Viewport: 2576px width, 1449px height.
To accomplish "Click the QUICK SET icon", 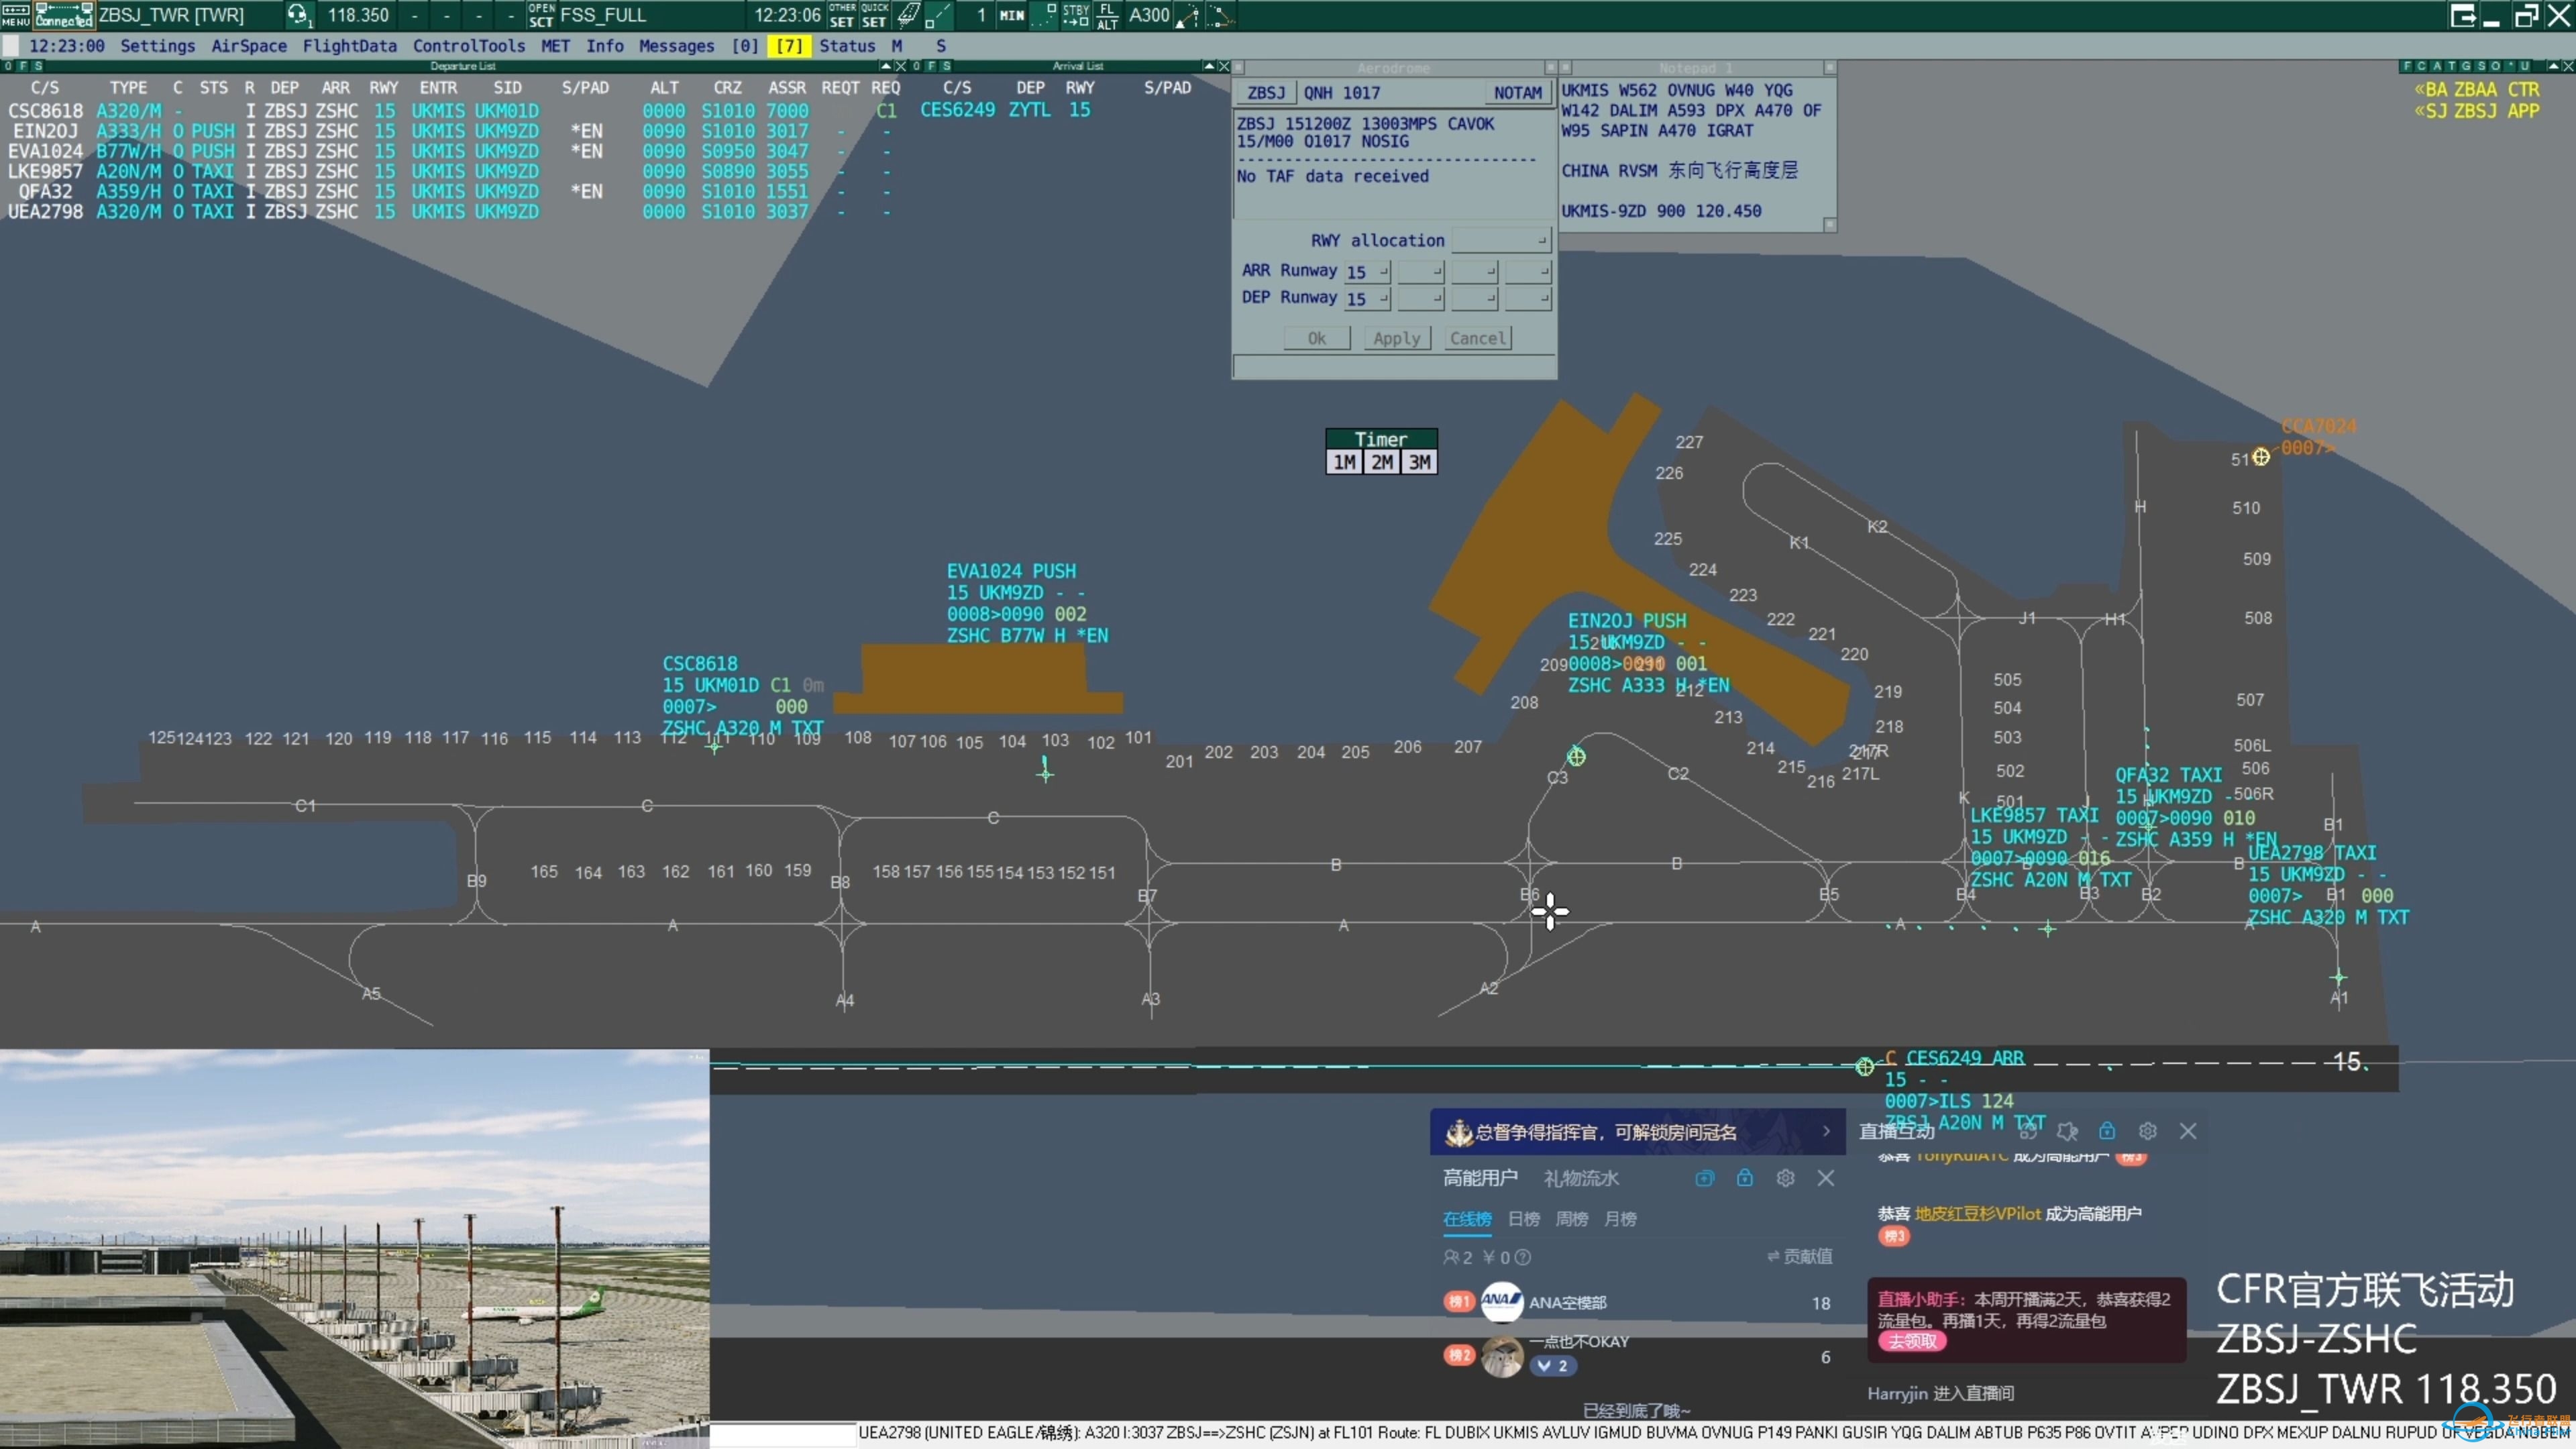I will (x=874, y=15).
